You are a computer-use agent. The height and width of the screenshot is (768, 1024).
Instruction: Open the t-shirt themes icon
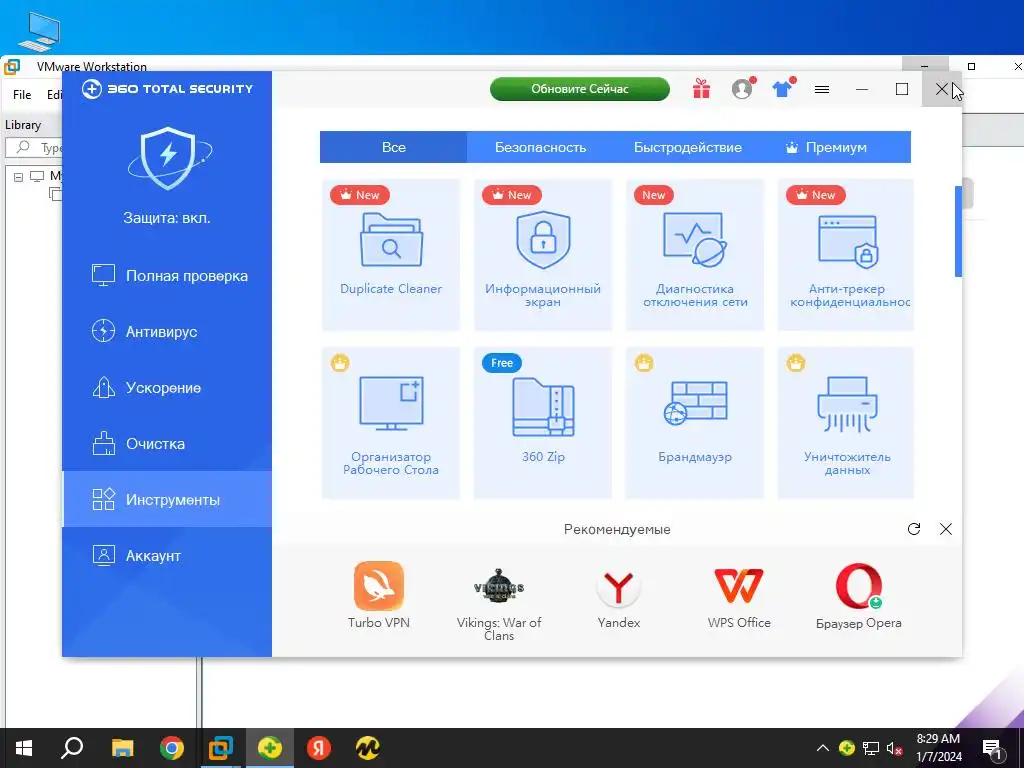pyautogui.click(x=782, y=88)
